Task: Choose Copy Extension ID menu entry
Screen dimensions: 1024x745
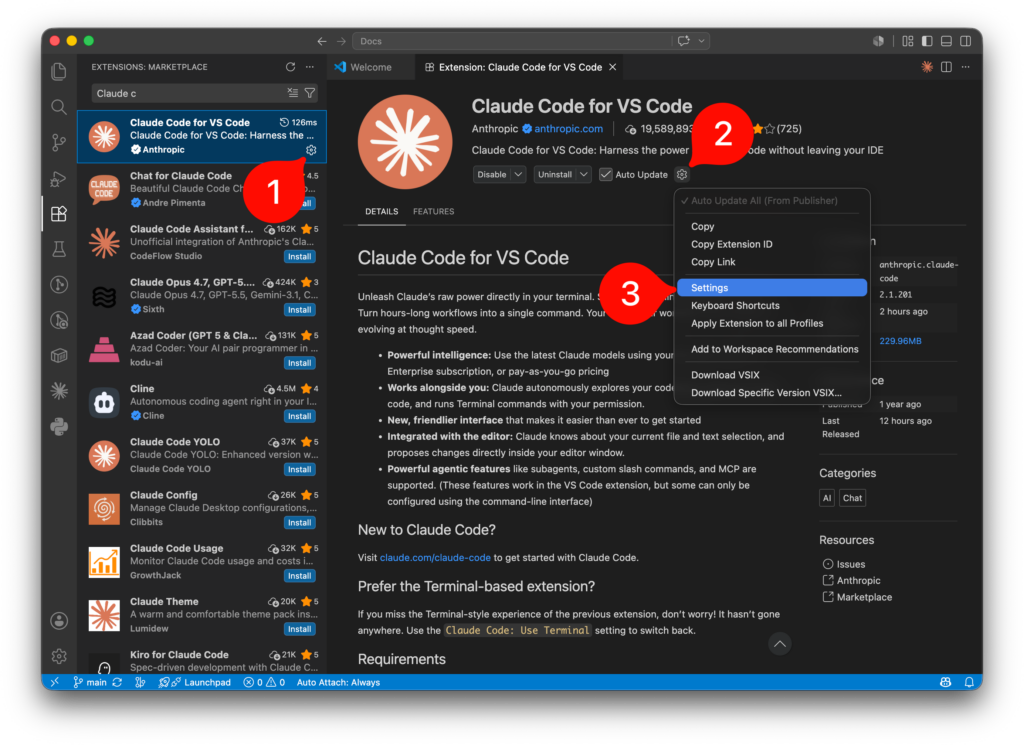Action: (772, 244)
